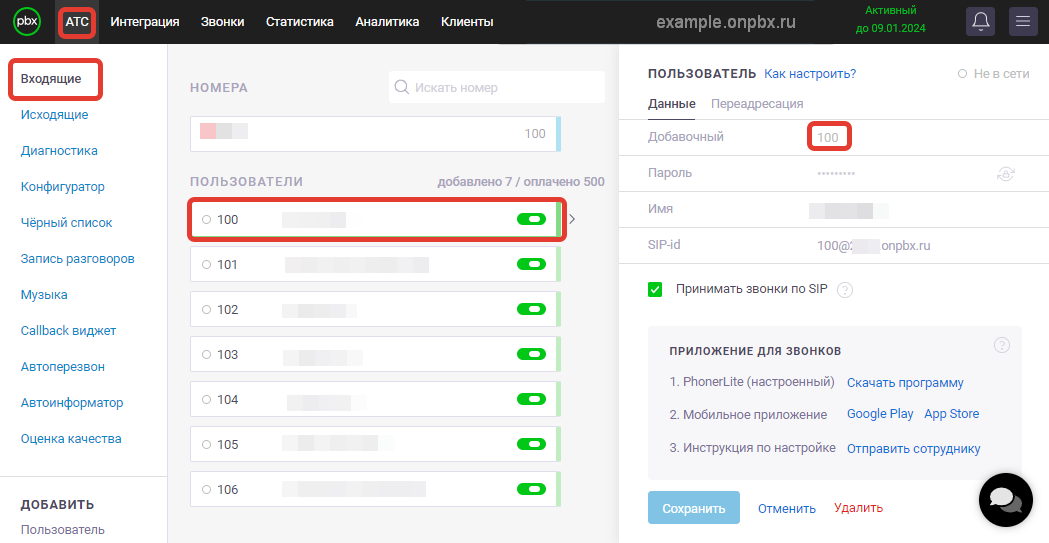Open help icon next to Принимать звонки по SIP

[845, 290]
